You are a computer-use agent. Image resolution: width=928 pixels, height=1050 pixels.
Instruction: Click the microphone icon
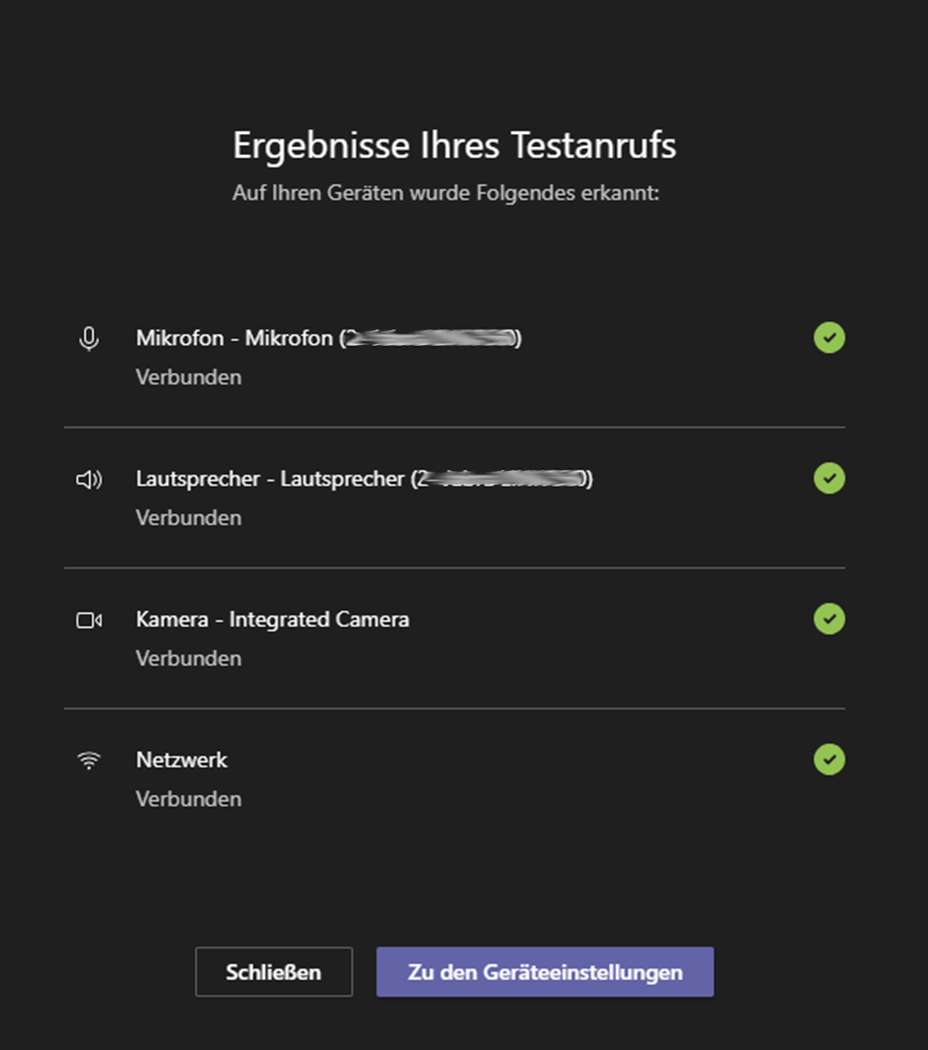[x=89, y=339]
